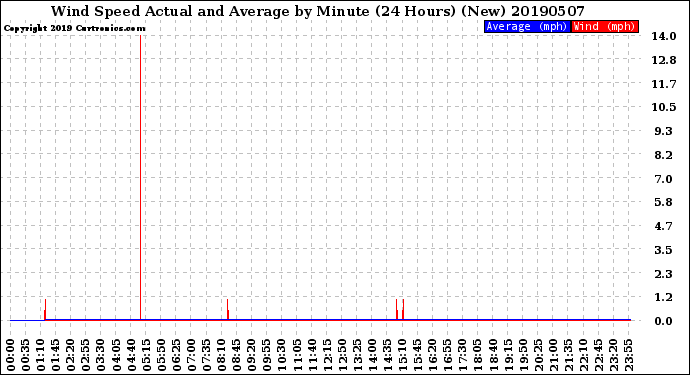Click the small red spike near 01:10
The width and height of the screenshot is (690, 375).
pyautogui.click(x=45, y=309)
